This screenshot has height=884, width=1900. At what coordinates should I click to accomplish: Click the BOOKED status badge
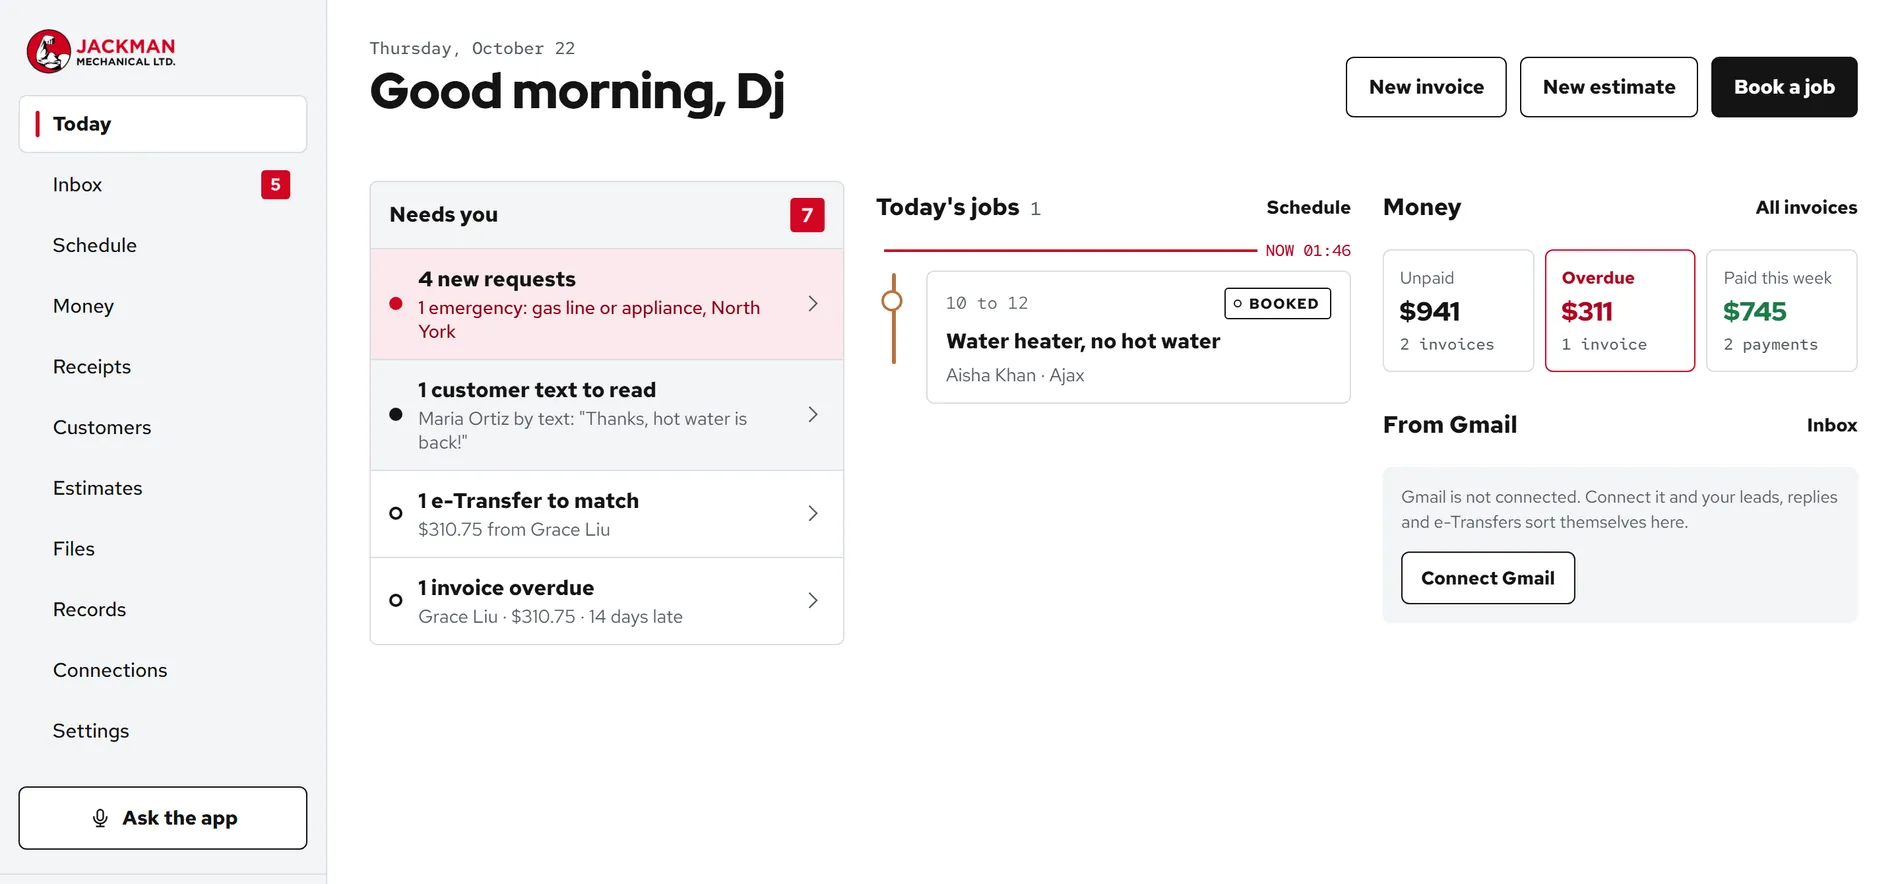point(1278,303)
